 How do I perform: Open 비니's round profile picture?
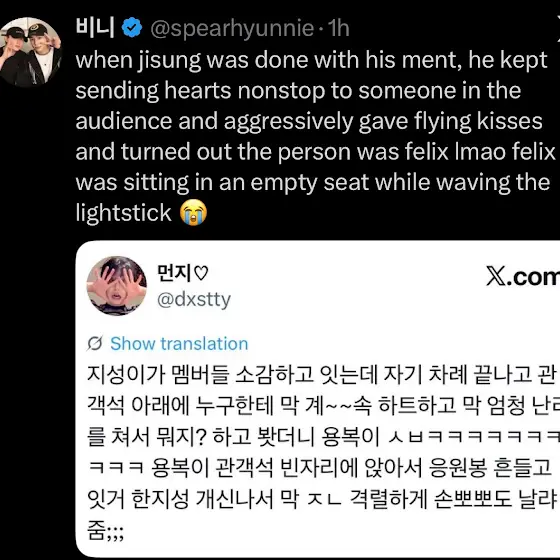pos(29,52)
